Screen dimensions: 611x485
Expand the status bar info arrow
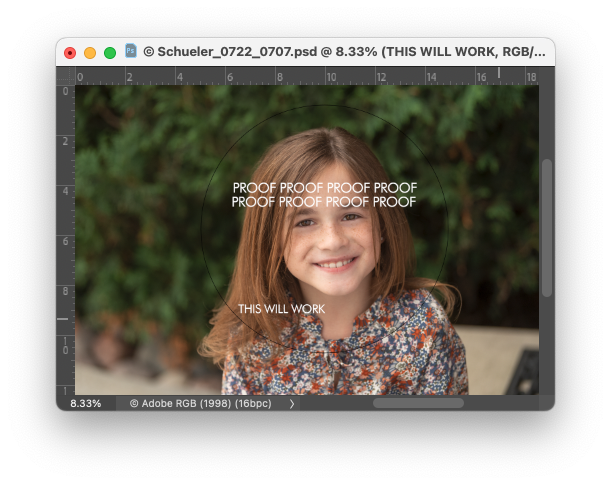coord(292,404)
